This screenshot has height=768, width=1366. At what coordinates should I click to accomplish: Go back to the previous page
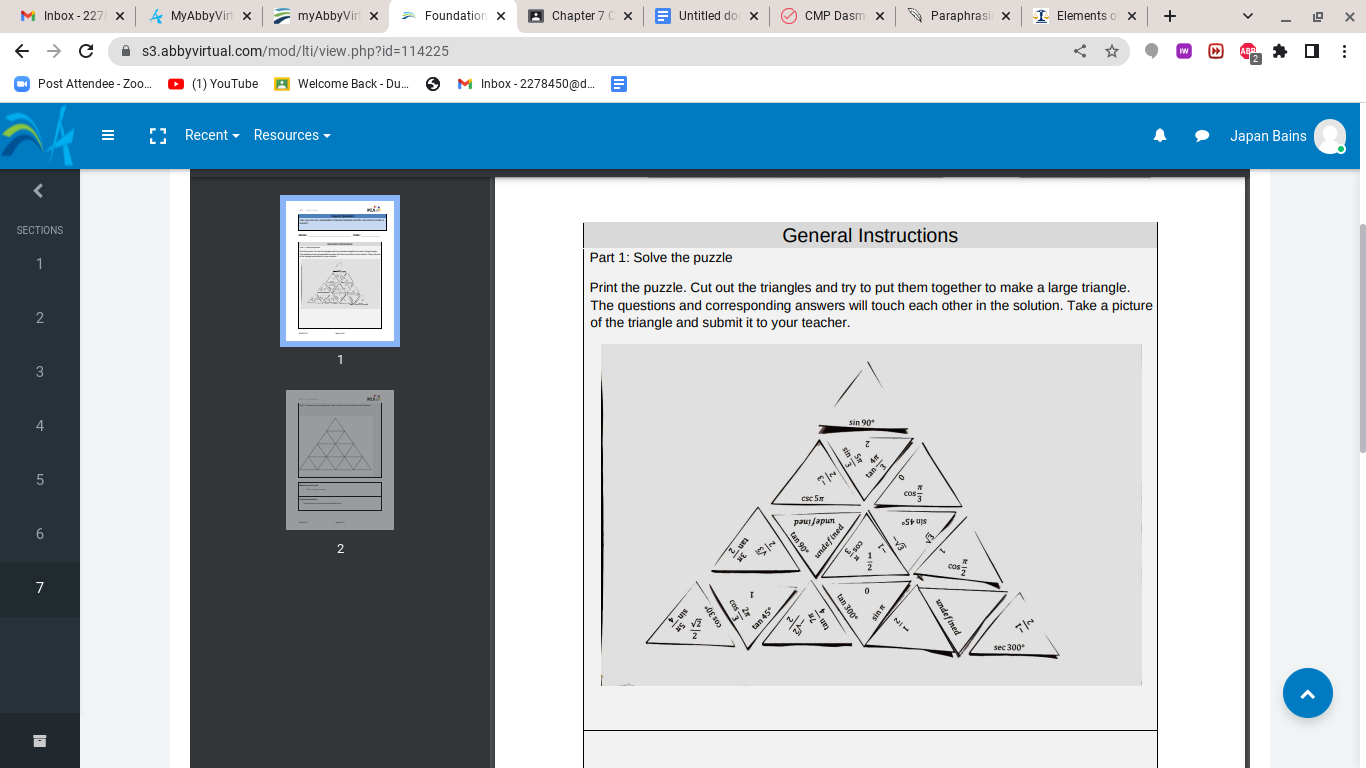click(x=22, y=51)
